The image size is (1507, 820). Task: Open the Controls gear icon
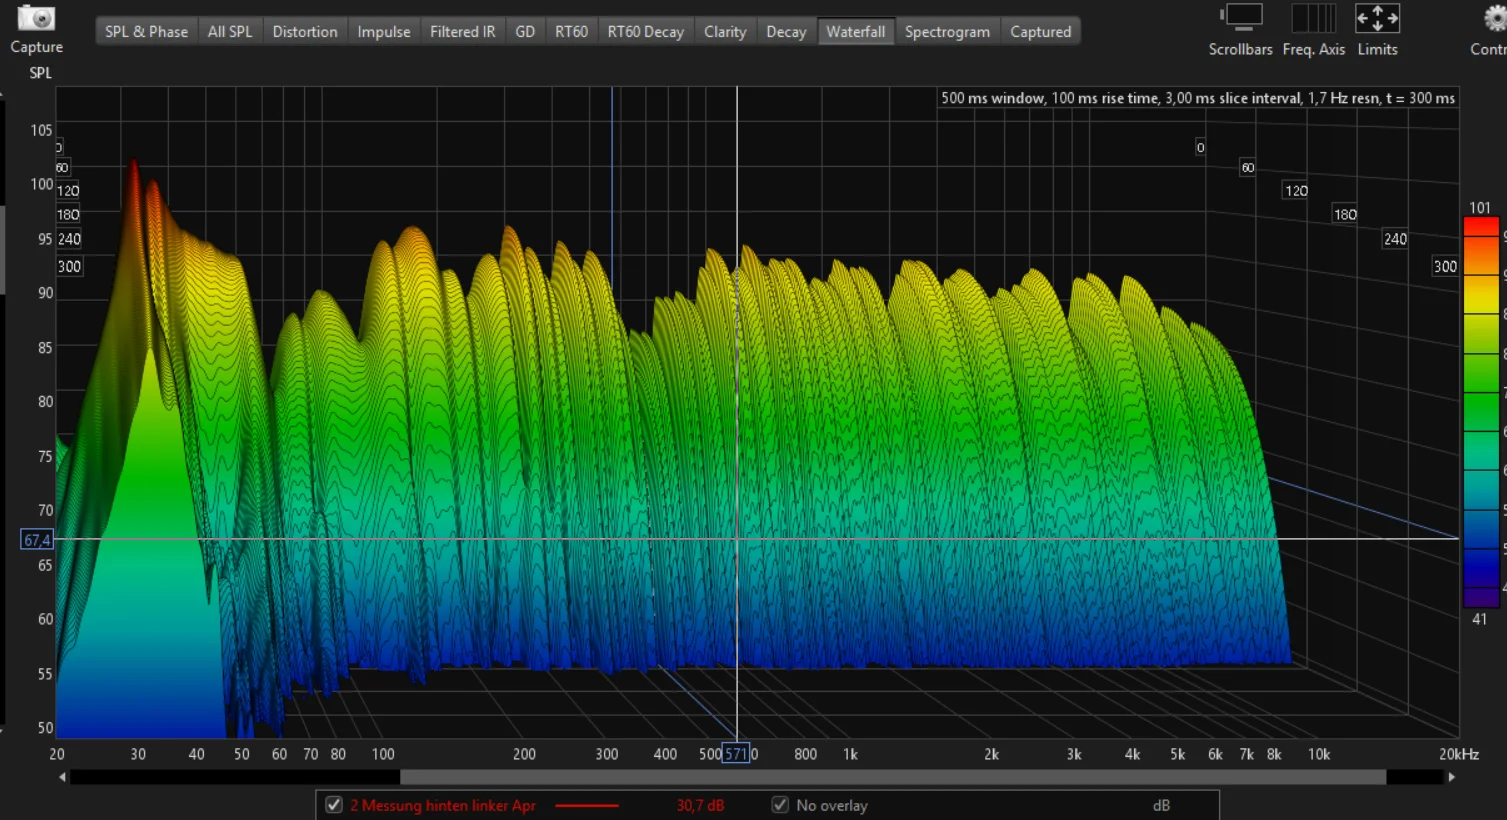(1495, 17)
